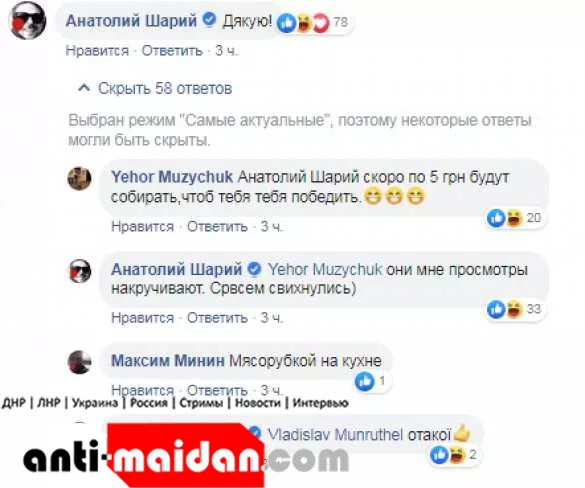Show the 20 reactions on Yehor's comment
This screenshot has width=585, height=488.
(514, 218)
